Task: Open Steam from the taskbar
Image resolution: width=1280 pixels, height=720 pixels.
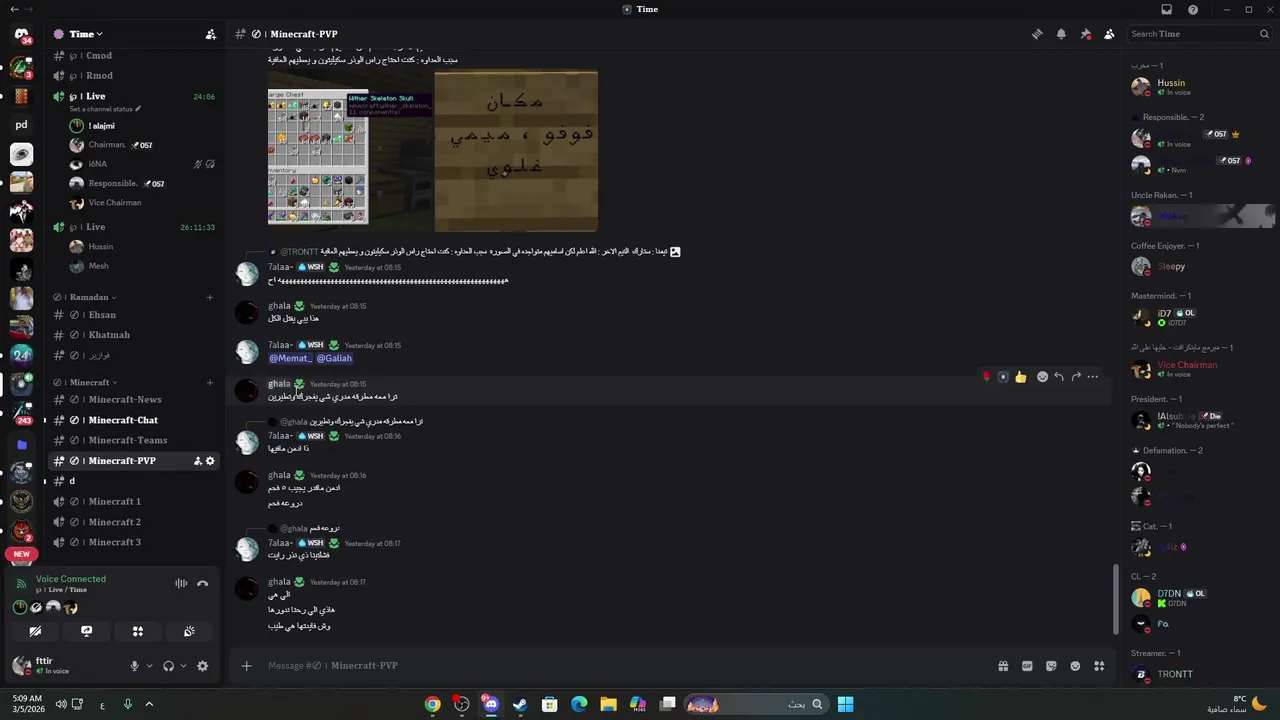Action: [520, 704]
